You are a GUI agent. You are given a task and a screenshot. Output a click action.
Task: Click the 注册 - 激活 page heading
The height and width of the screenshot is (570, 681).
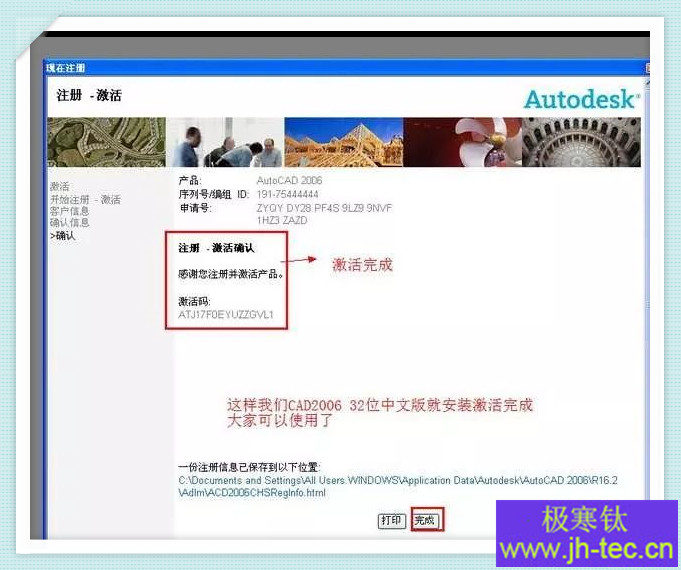tap(89, 95)
